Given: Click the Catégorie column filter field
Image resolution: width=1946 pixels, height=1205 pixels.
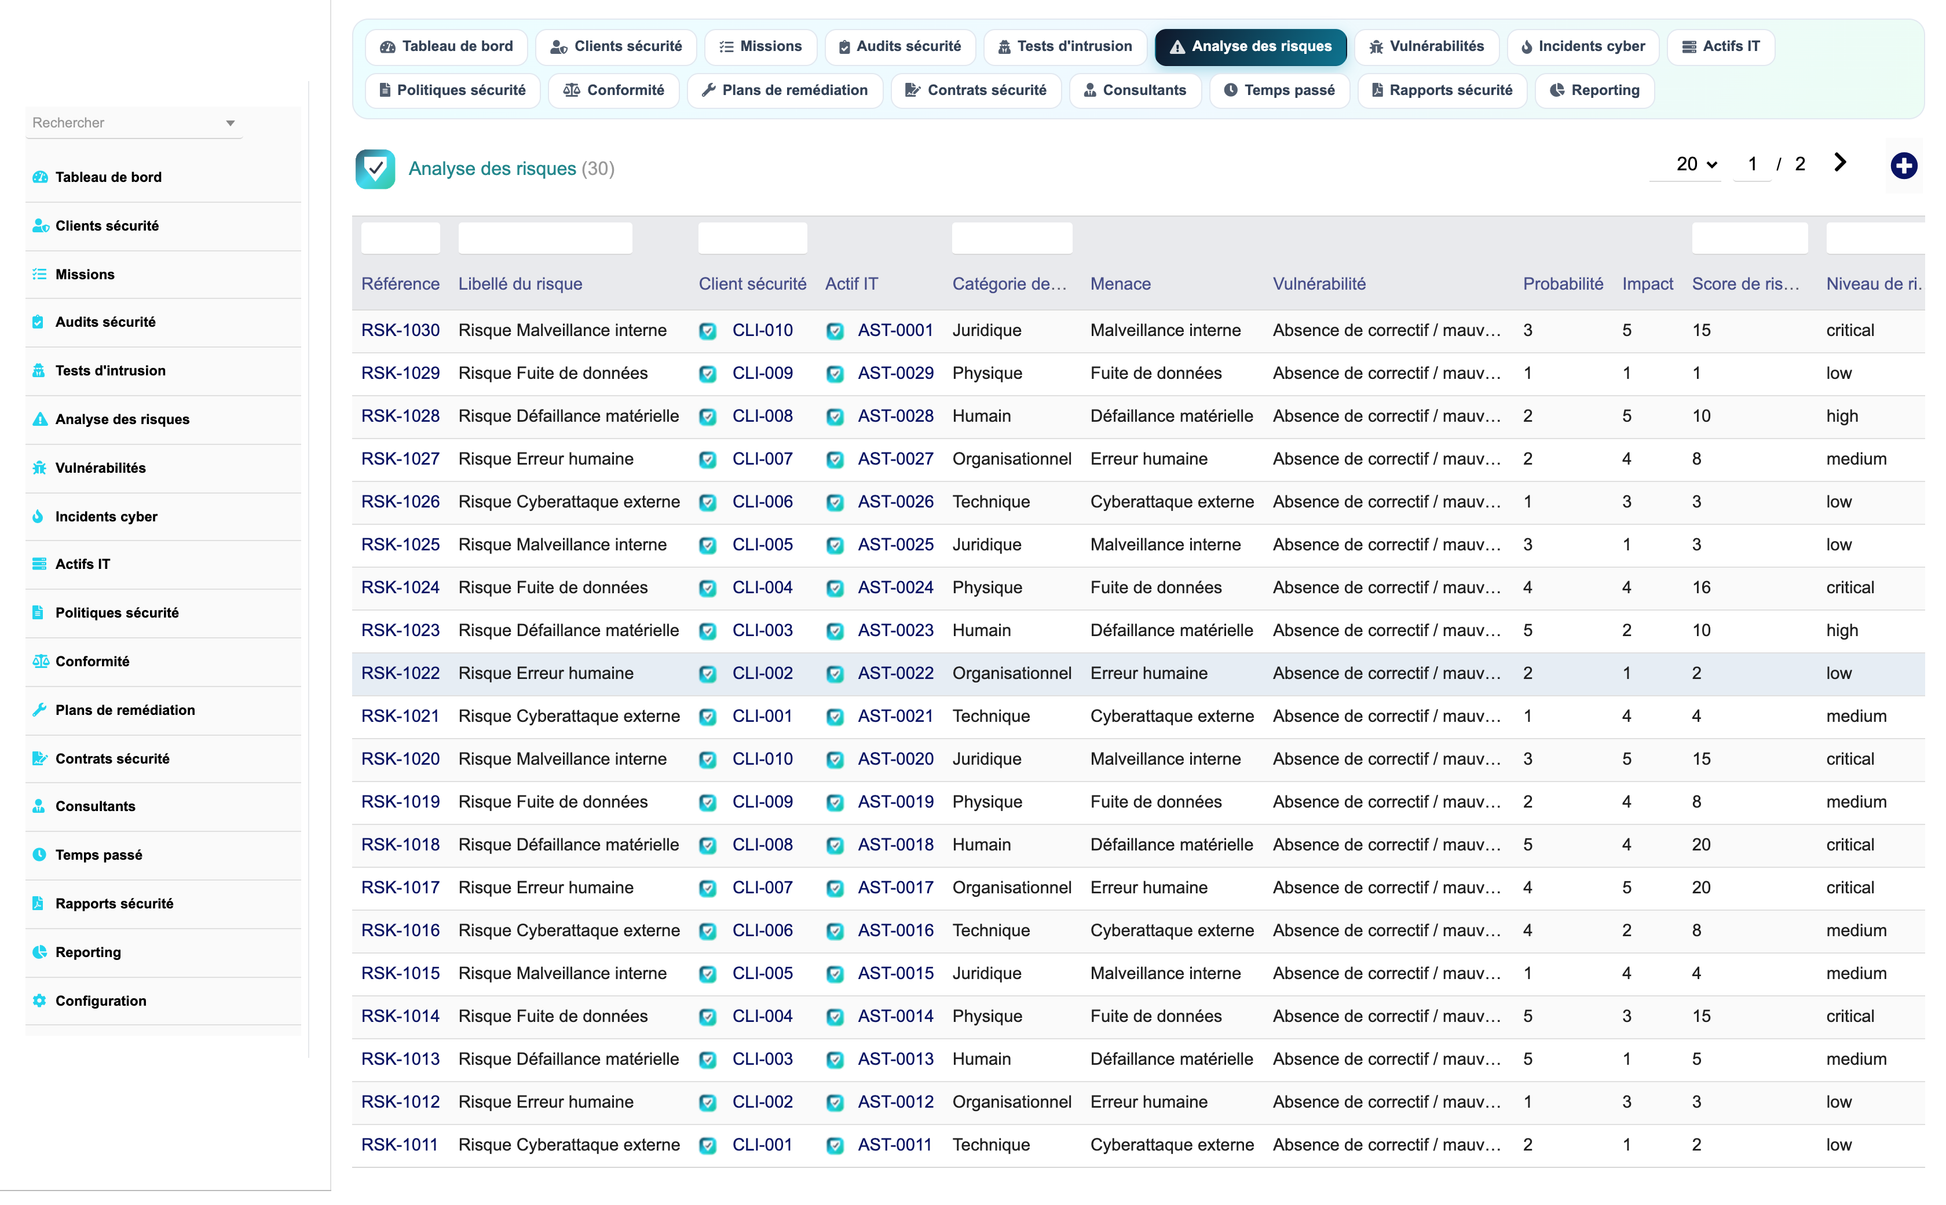Looking at the screenshot, I should click(x=1012, y=238).
